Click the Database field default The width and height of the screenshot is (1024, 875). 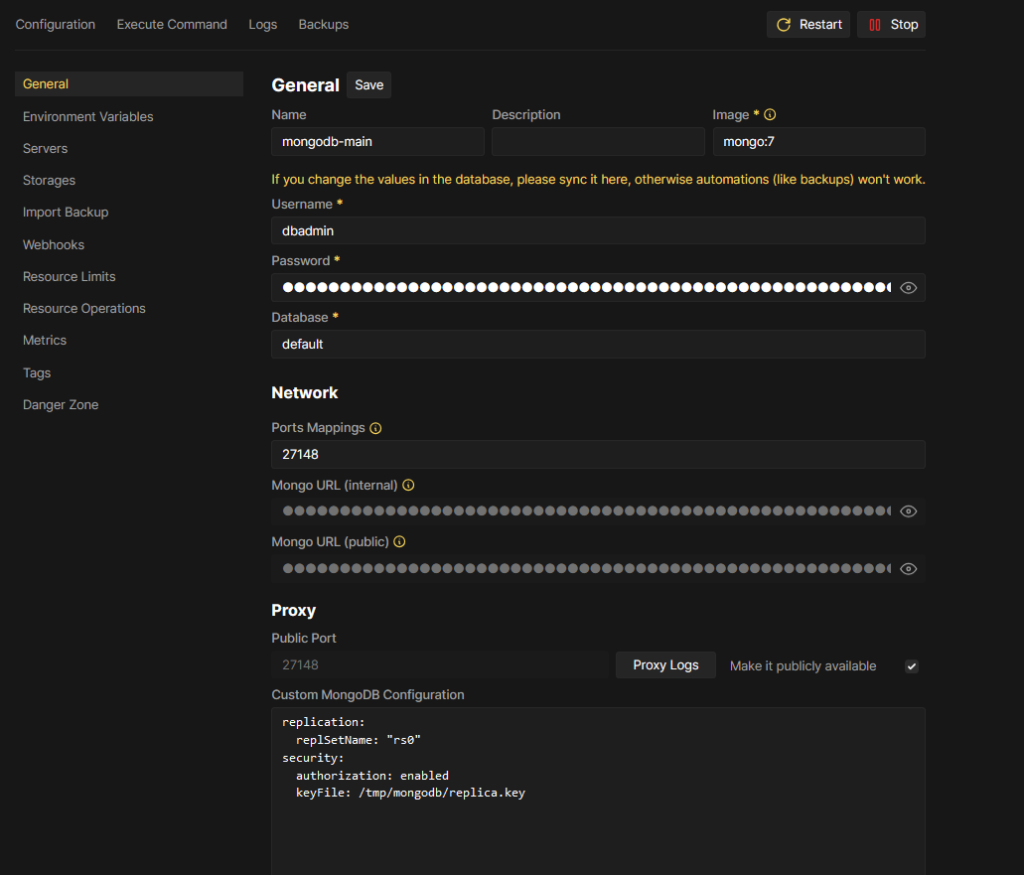click(x=598, y=344)
